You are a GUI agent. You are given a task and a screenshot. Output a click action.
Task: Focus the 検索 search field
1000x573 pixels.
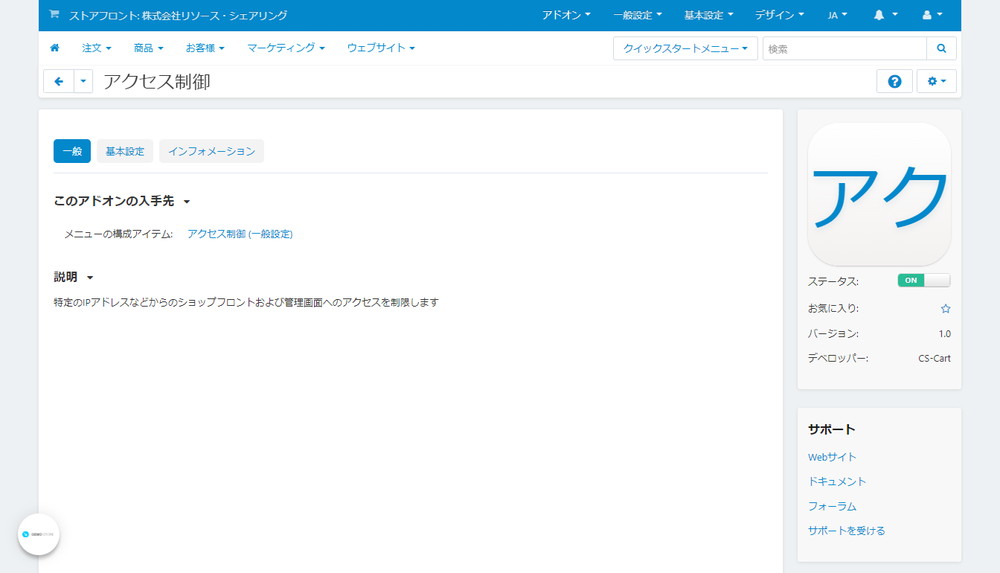(x=844, y=48)
